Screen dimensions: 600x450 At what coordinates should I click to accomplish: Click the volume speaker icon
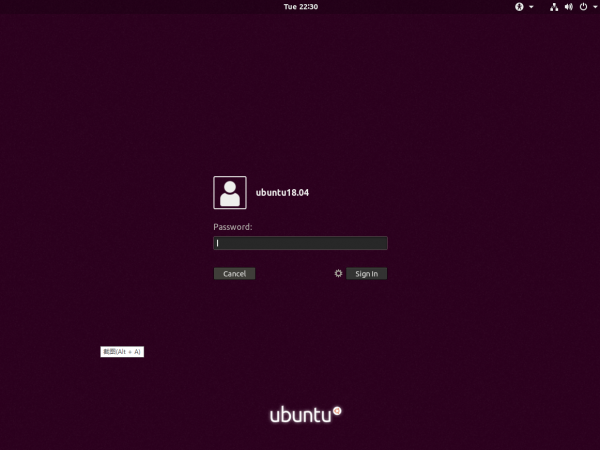pyautogui.click(x=569, y=7)
